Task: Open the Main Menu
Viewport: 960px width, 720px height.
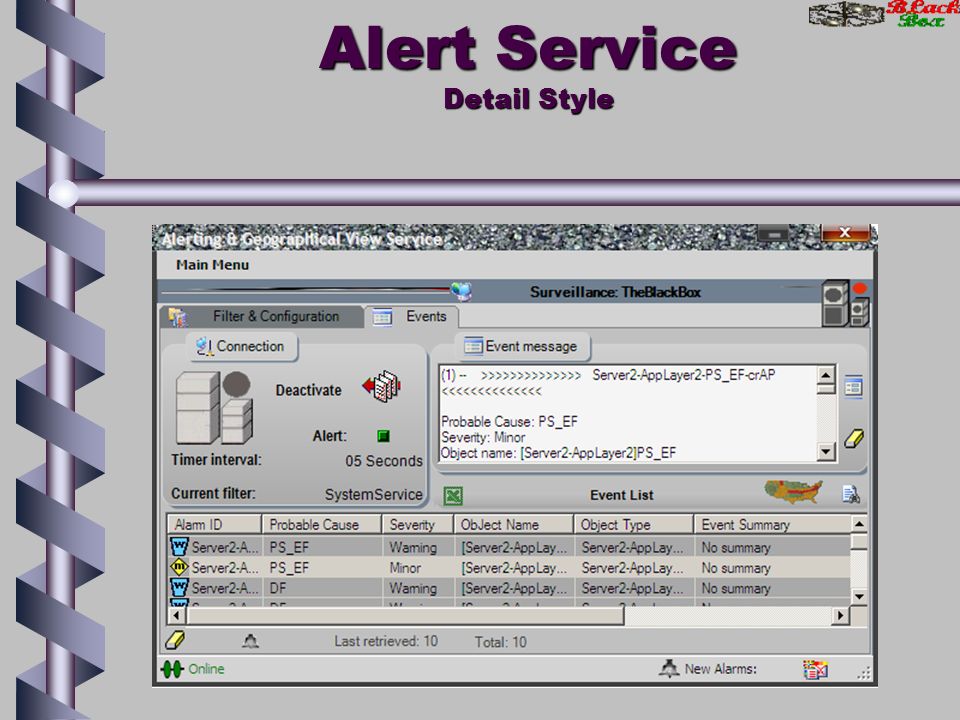Action: tap(212, 265)
